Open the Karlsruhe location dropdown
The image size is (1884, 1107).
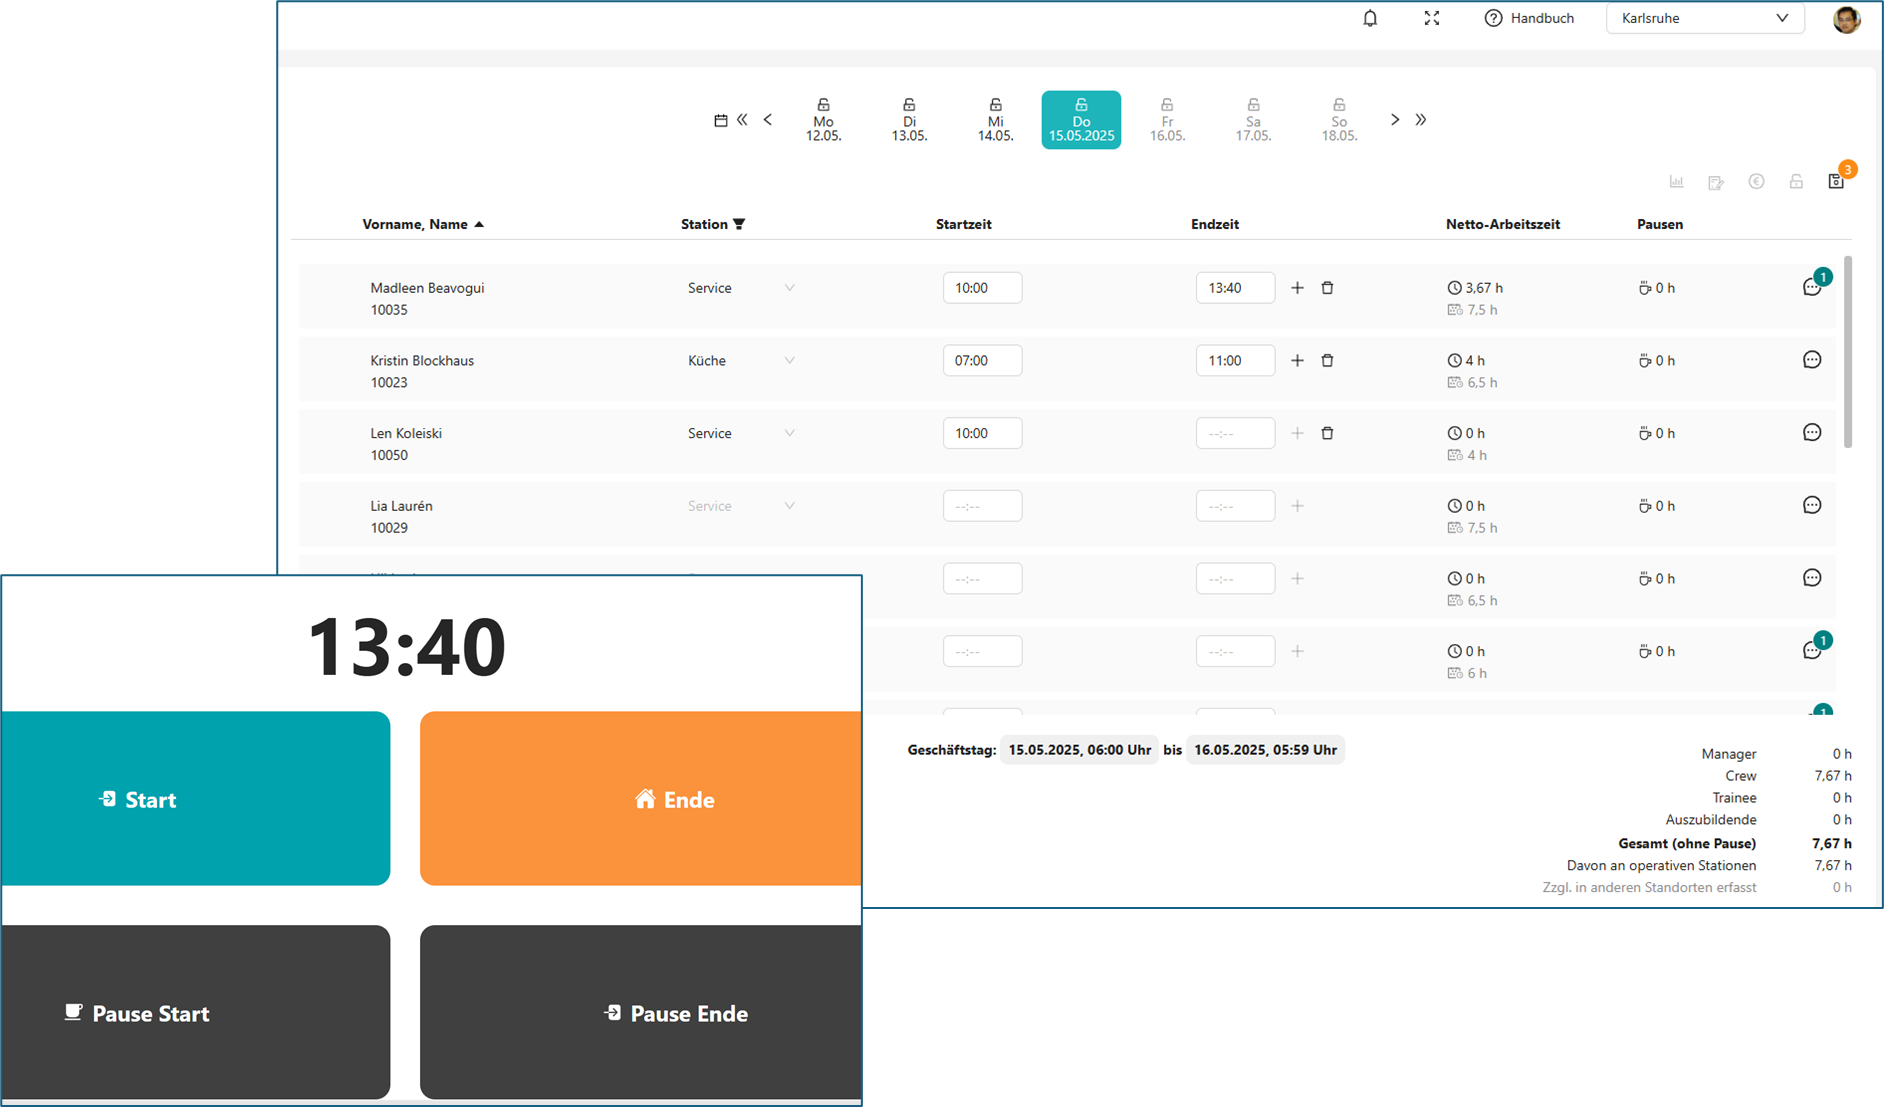point(1704,18)
